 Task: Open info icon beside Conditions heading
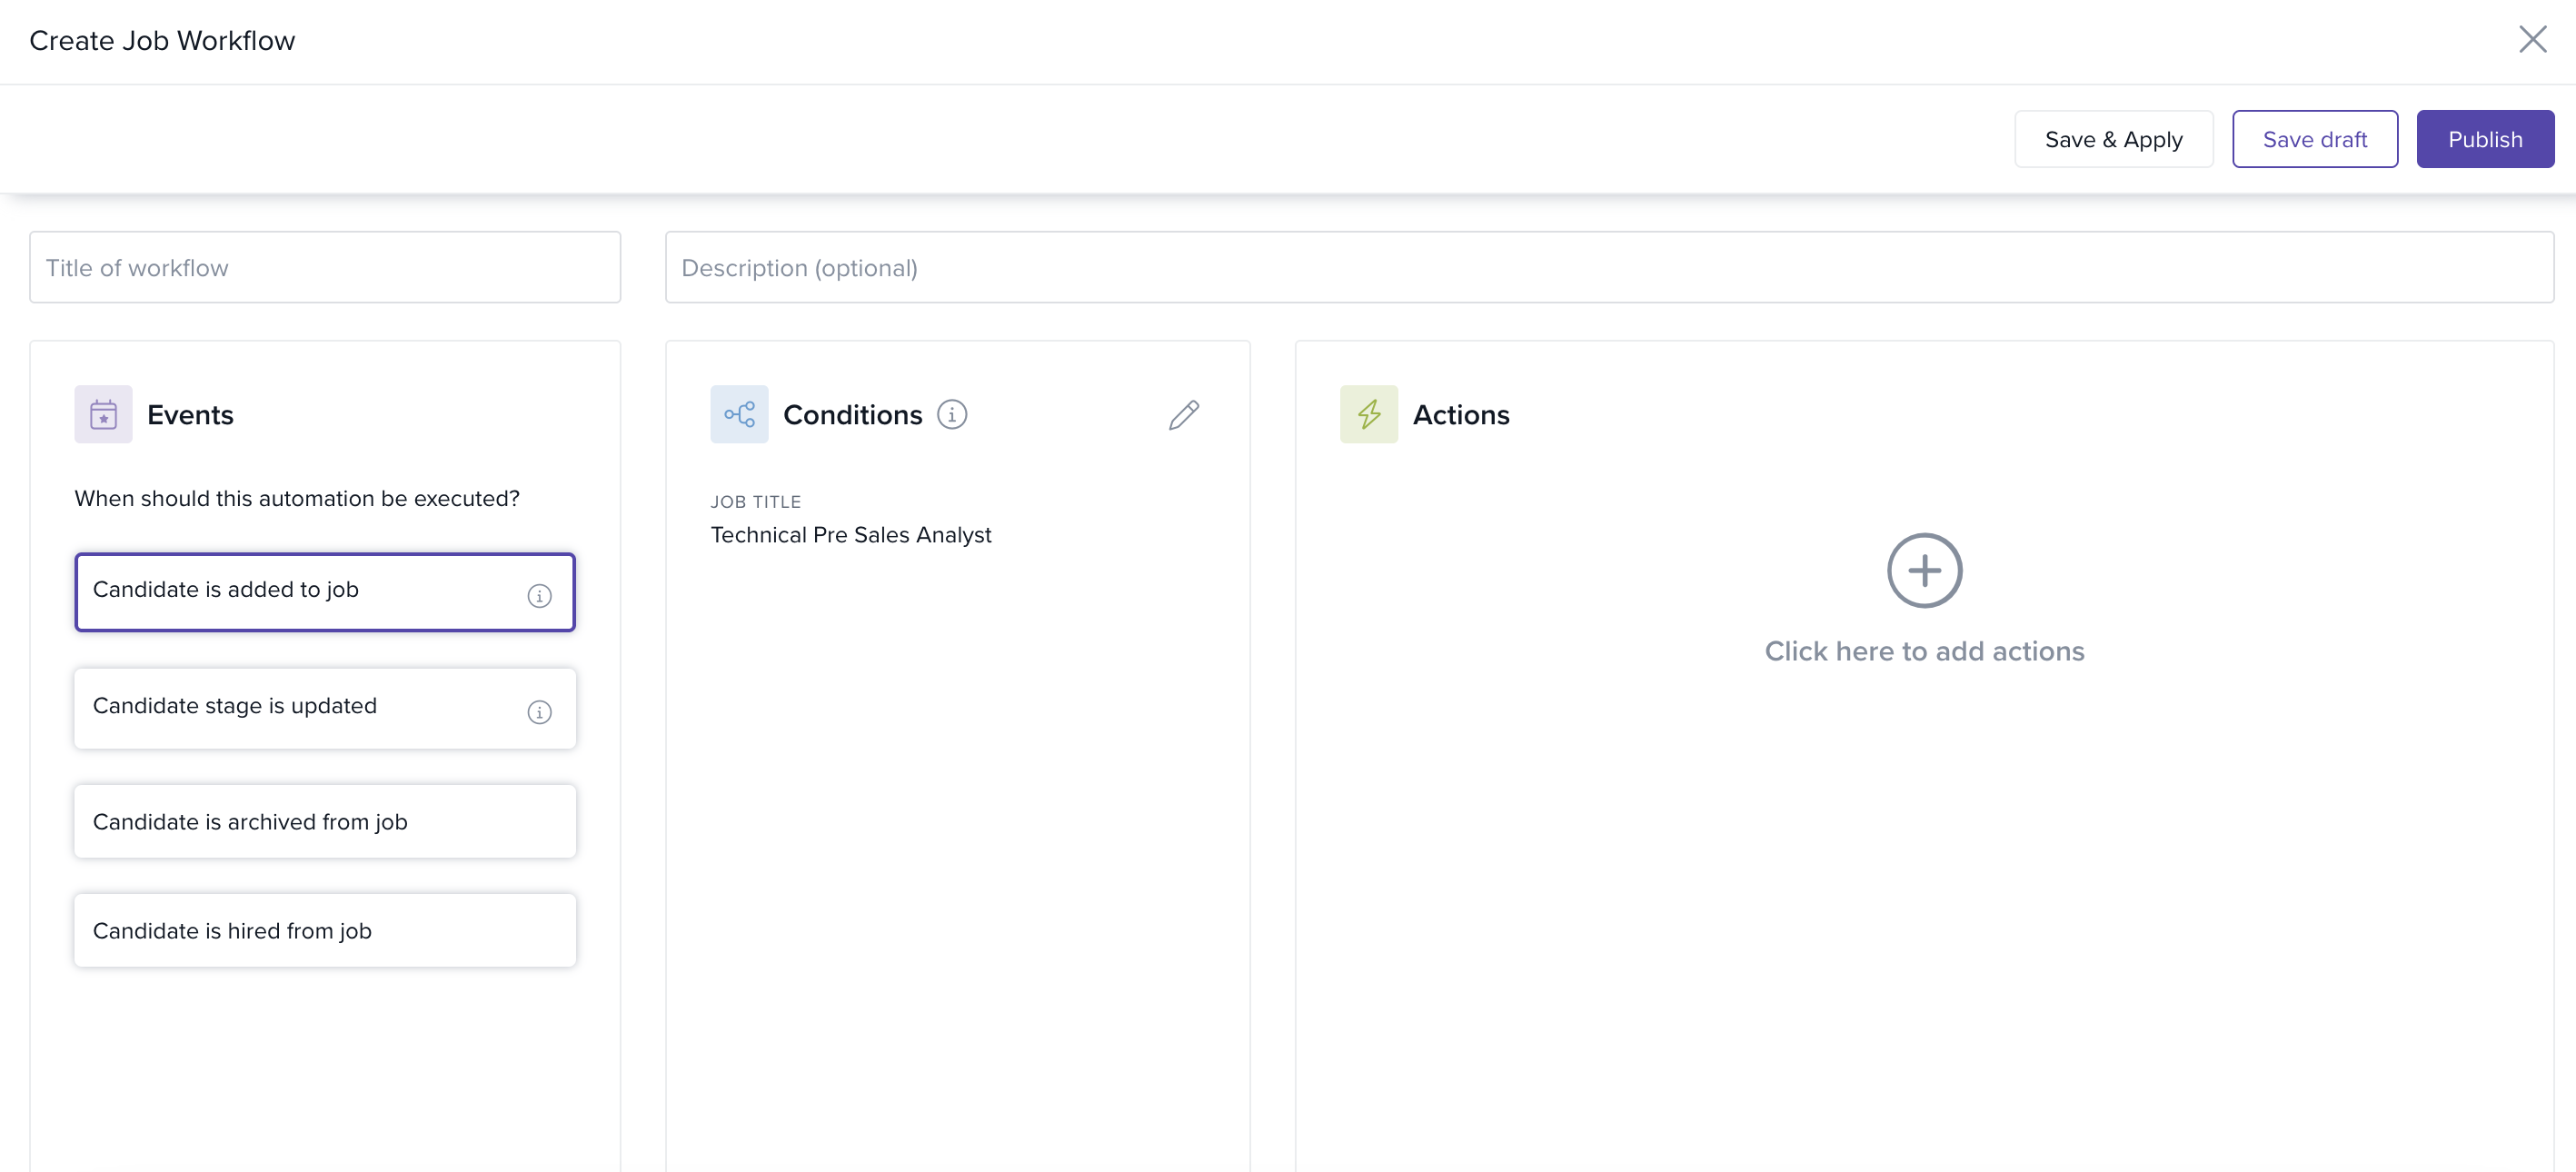pos(951,414)
